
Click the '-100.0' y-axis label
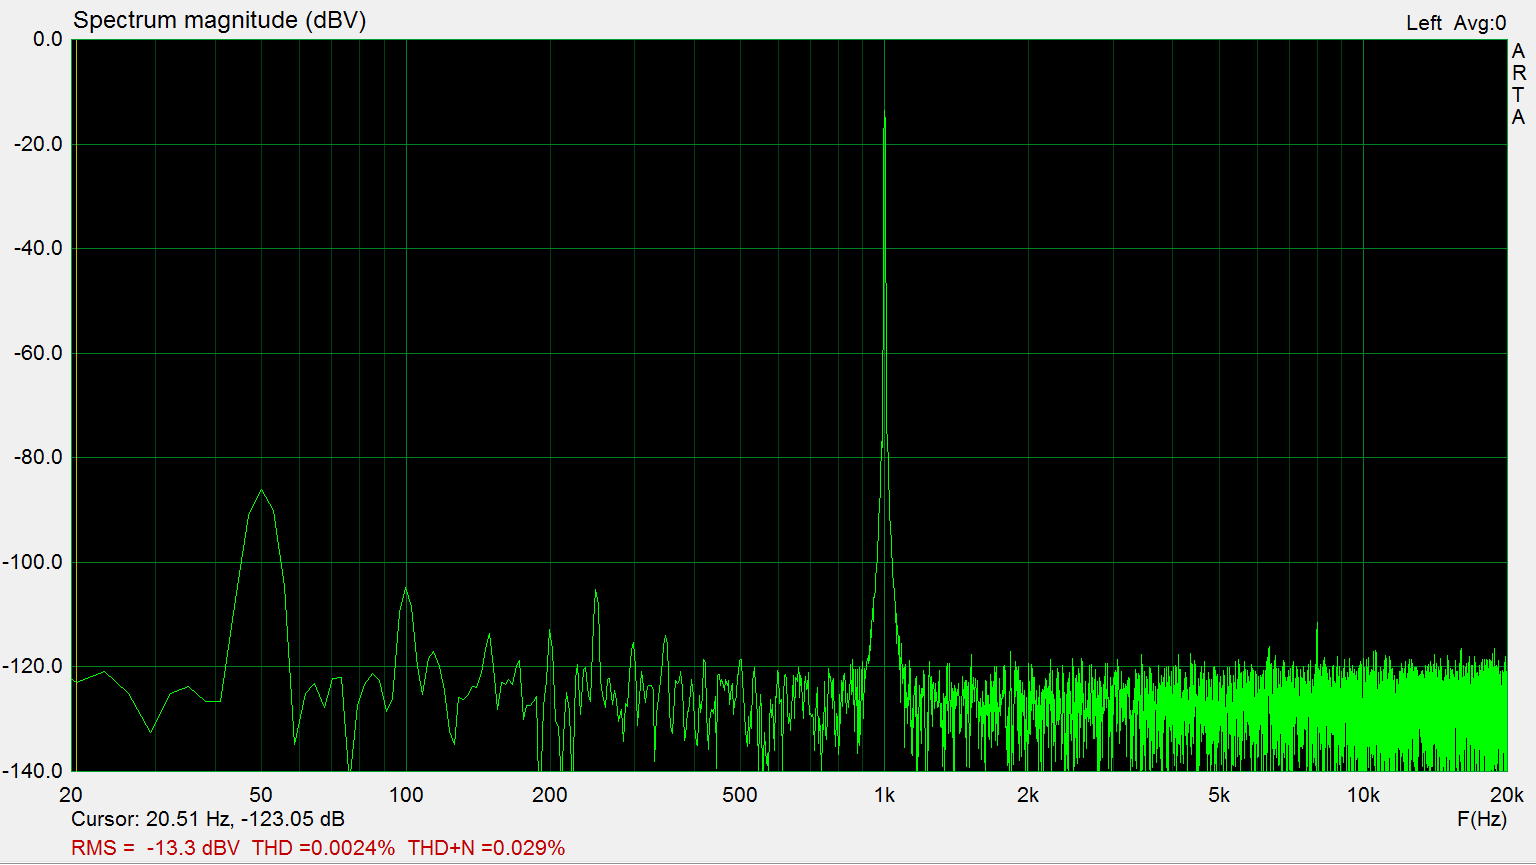(x=33, y=562)
